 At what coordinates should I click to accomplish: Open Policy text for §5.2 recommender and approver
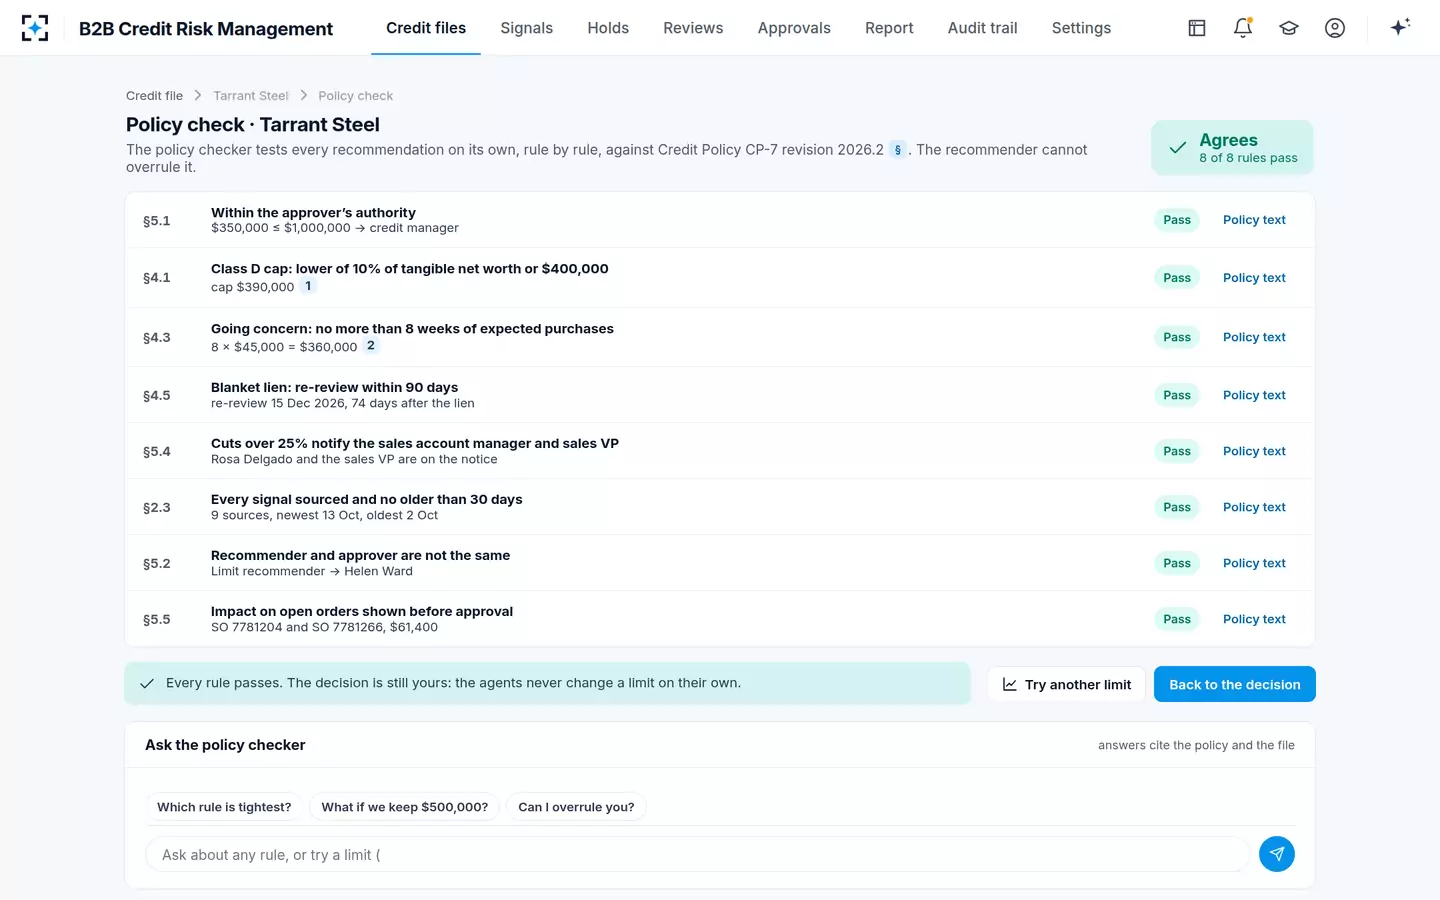pos(1254,563)
